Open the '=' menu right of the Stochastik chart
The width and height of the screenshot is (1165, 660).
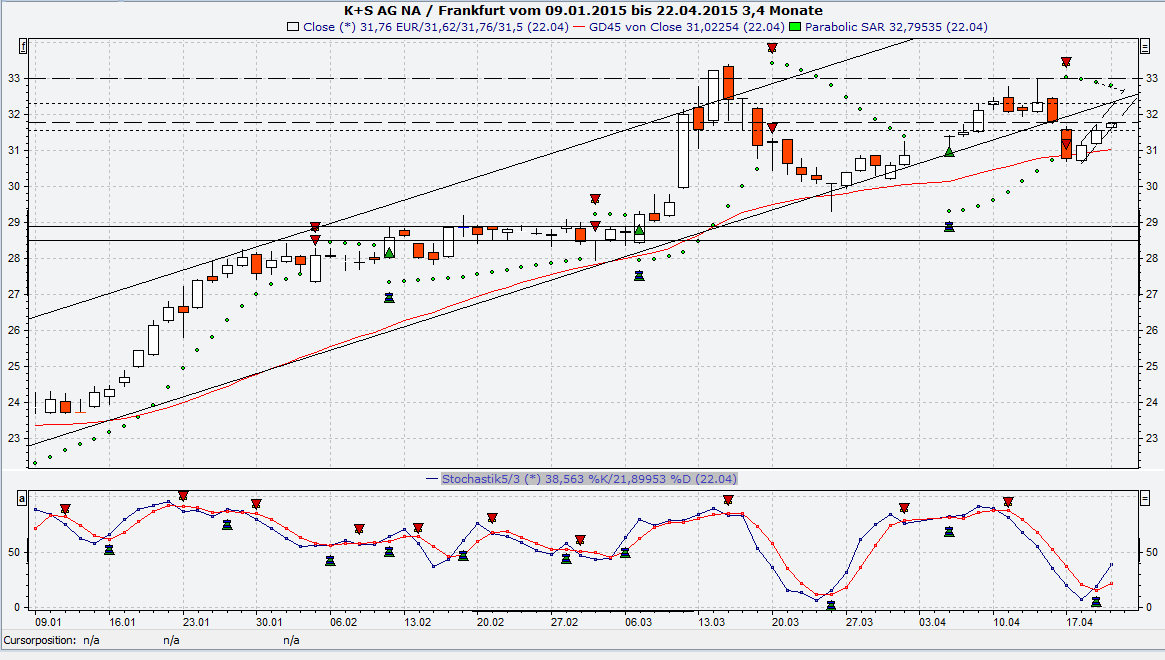[1143, 499]
